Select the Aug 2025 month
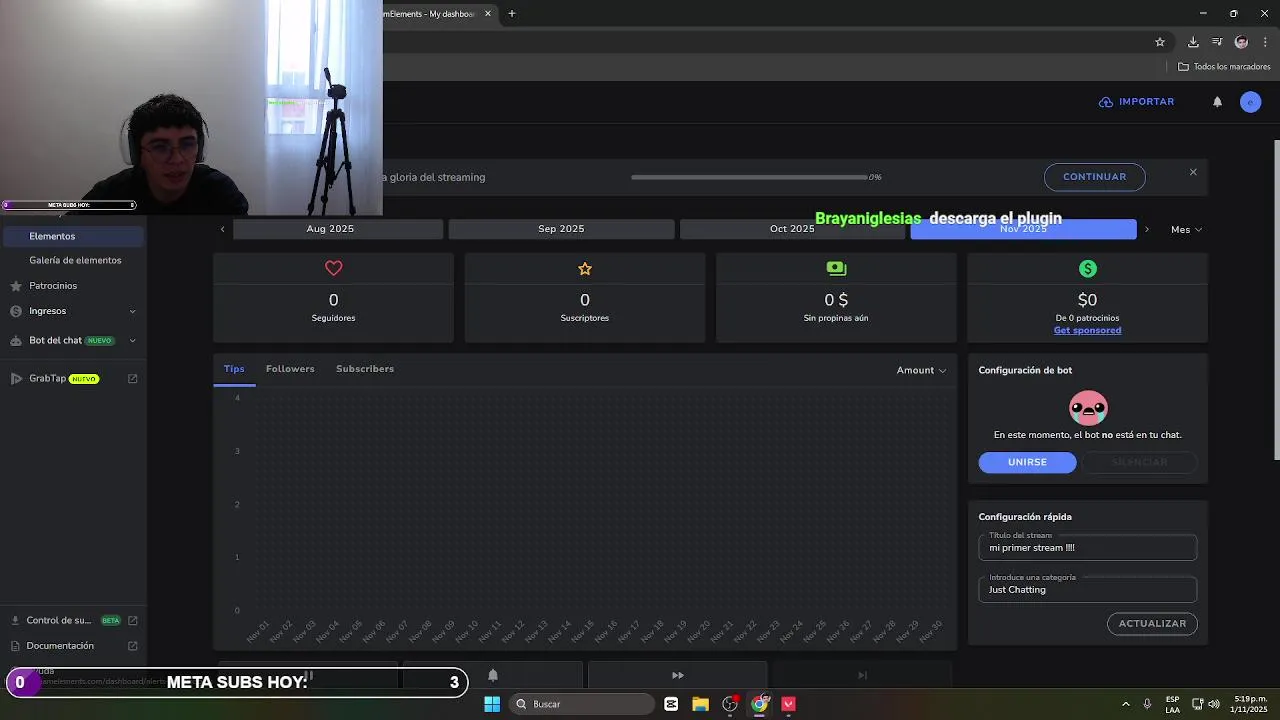The width and height of the screenshot is (1280, 720). tap(338, 229)
